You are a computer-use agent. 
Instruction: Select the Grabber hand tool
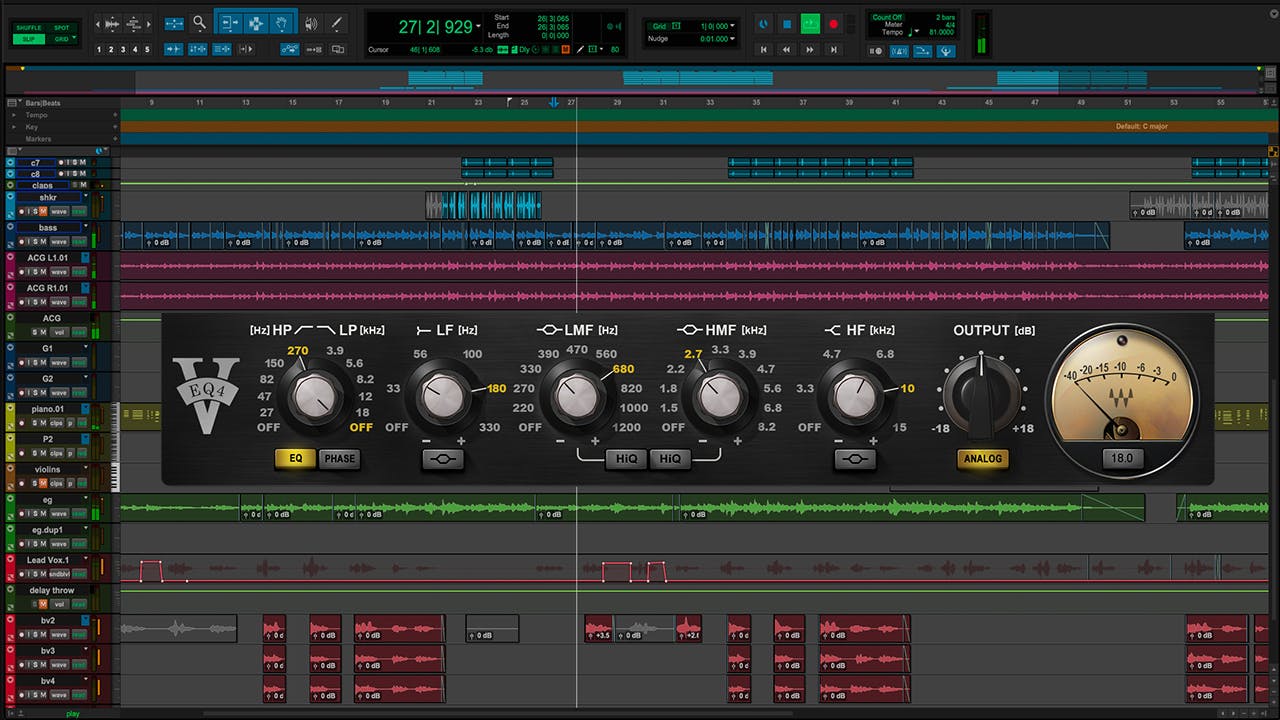[x=283, y=23]
